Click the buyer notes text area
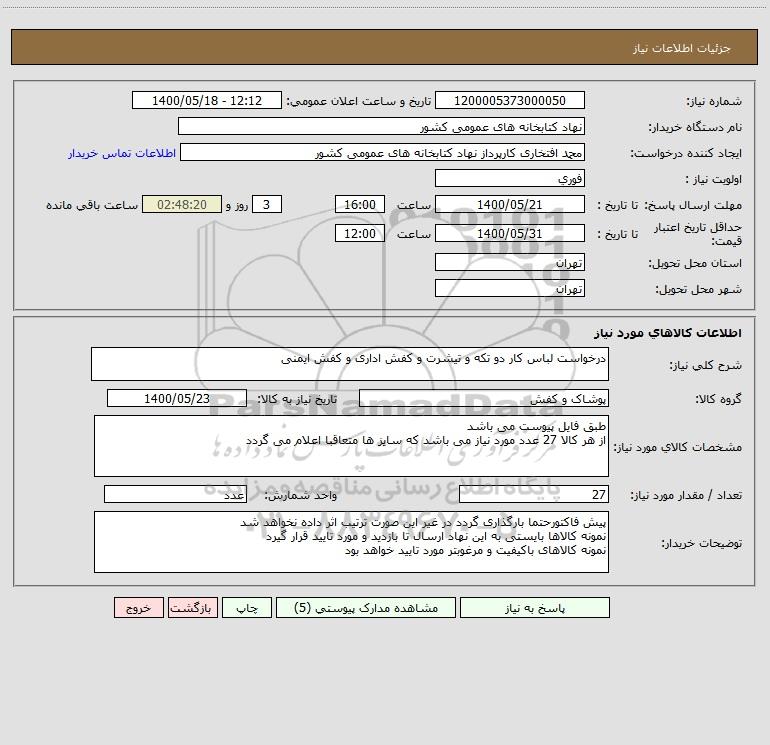Screen dimensions: 770x745 (x=351, y=542)
